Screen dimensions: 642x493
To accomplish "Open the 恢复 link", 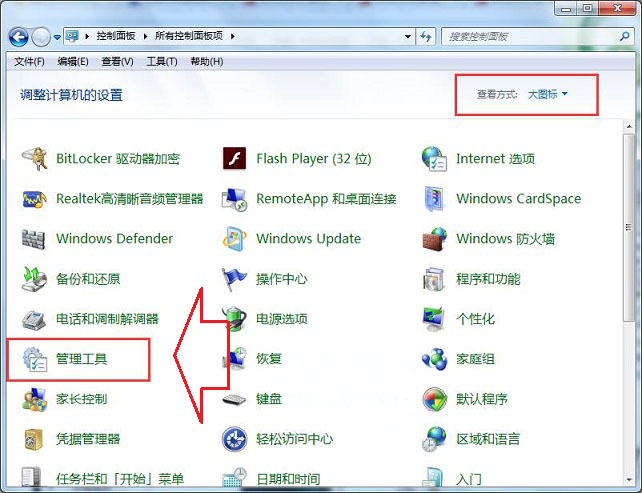I will 269,359.
